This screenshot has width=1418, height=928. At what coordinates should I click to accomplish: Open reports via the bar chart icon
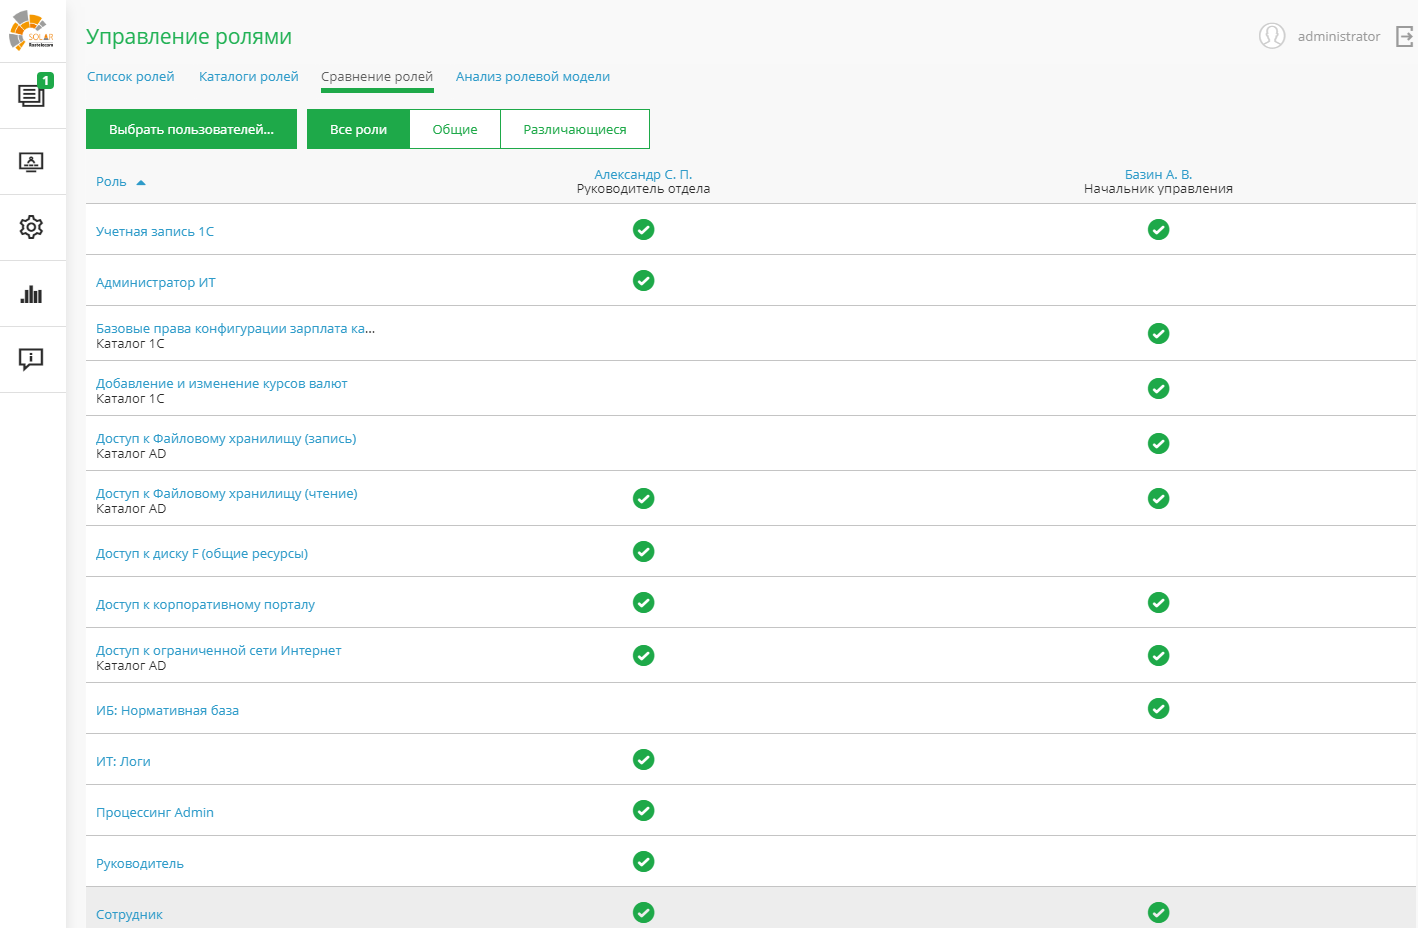31,294
